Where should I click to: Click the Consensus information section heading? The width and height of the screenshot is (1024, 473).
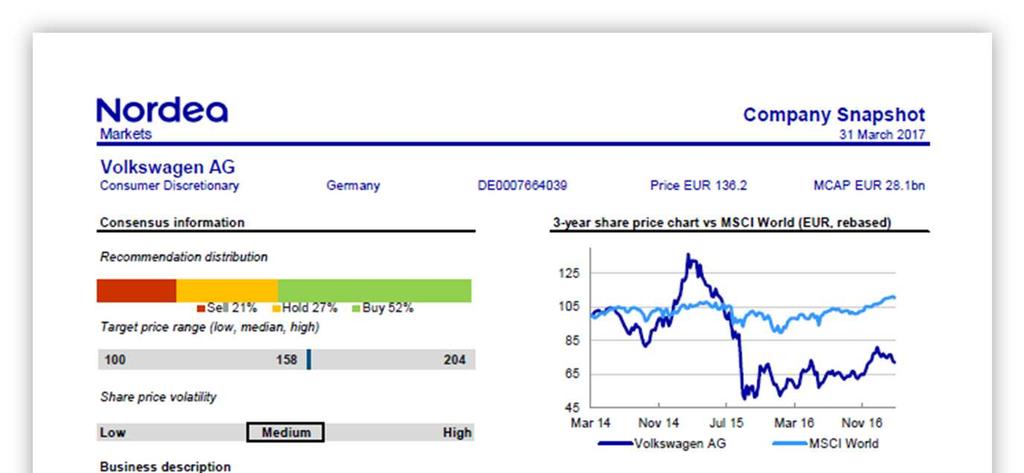[x=172, y=223]
